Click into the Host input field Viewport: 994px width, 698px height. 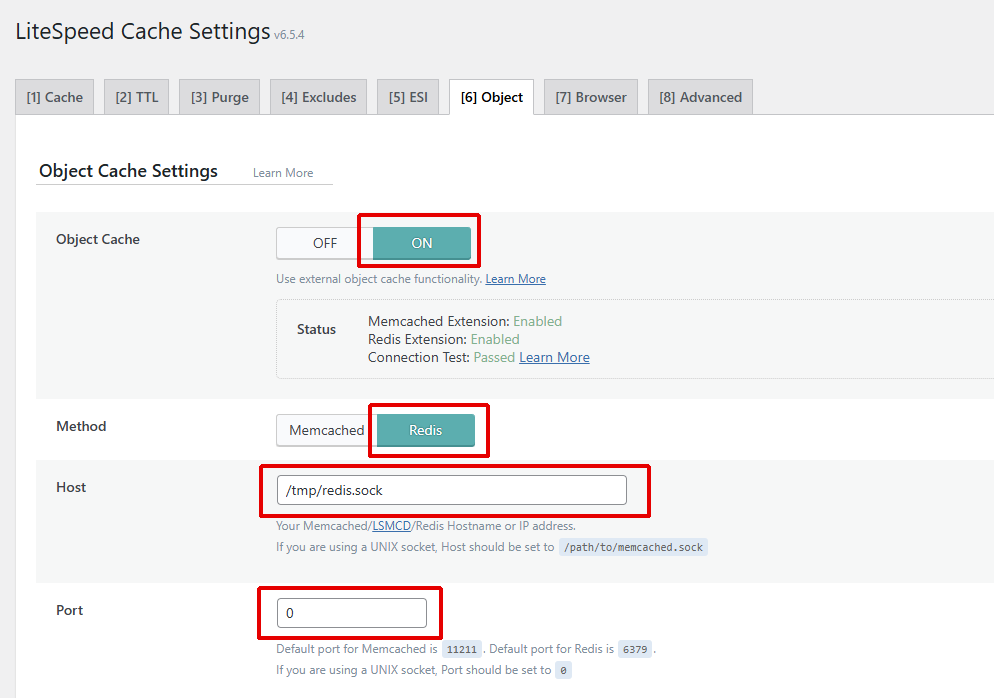coord(451,490)
